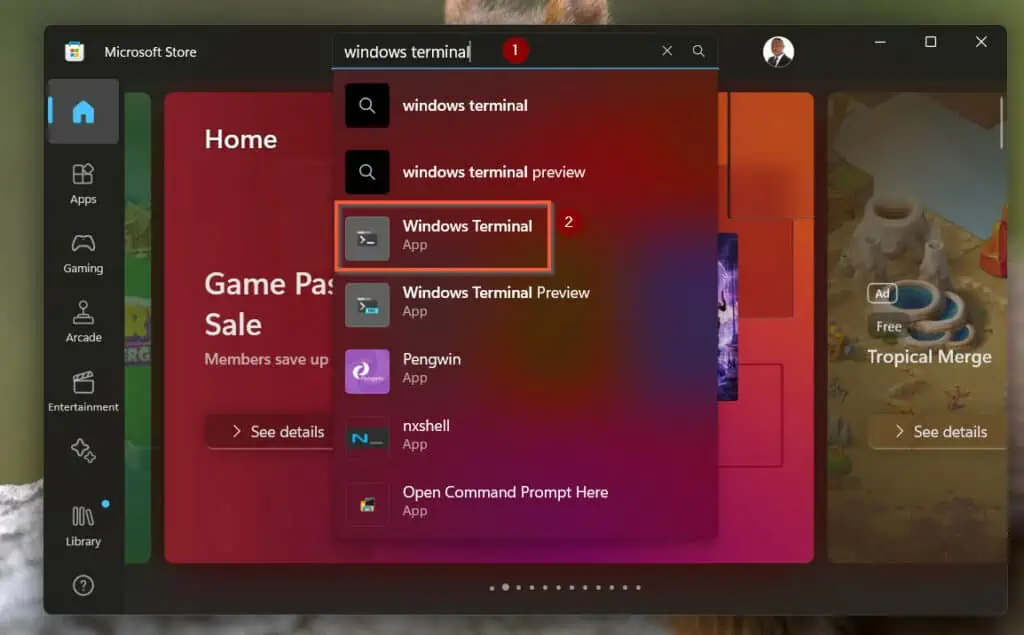Open the nxshell app result
1024x635 pixels.
(x=525, y=436)
